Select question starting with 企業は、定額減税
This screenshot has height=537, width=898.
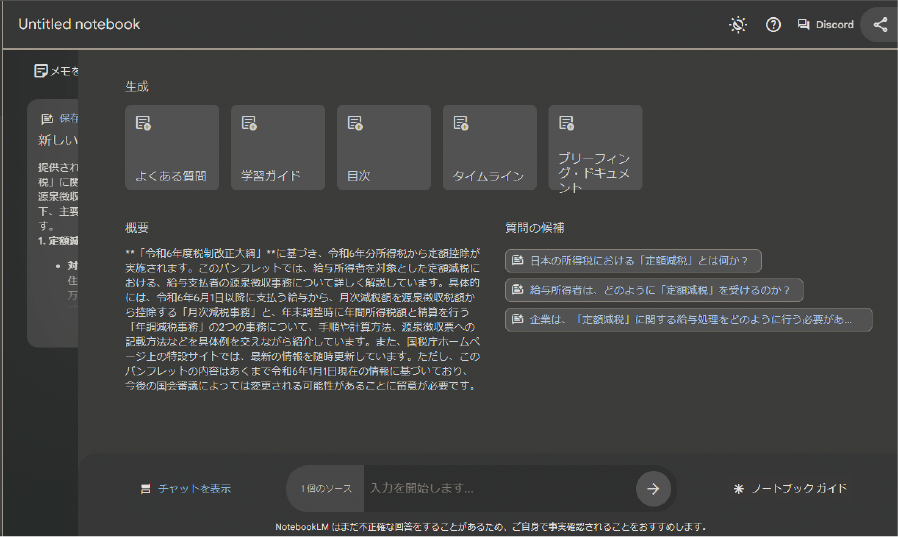point(688,319)
